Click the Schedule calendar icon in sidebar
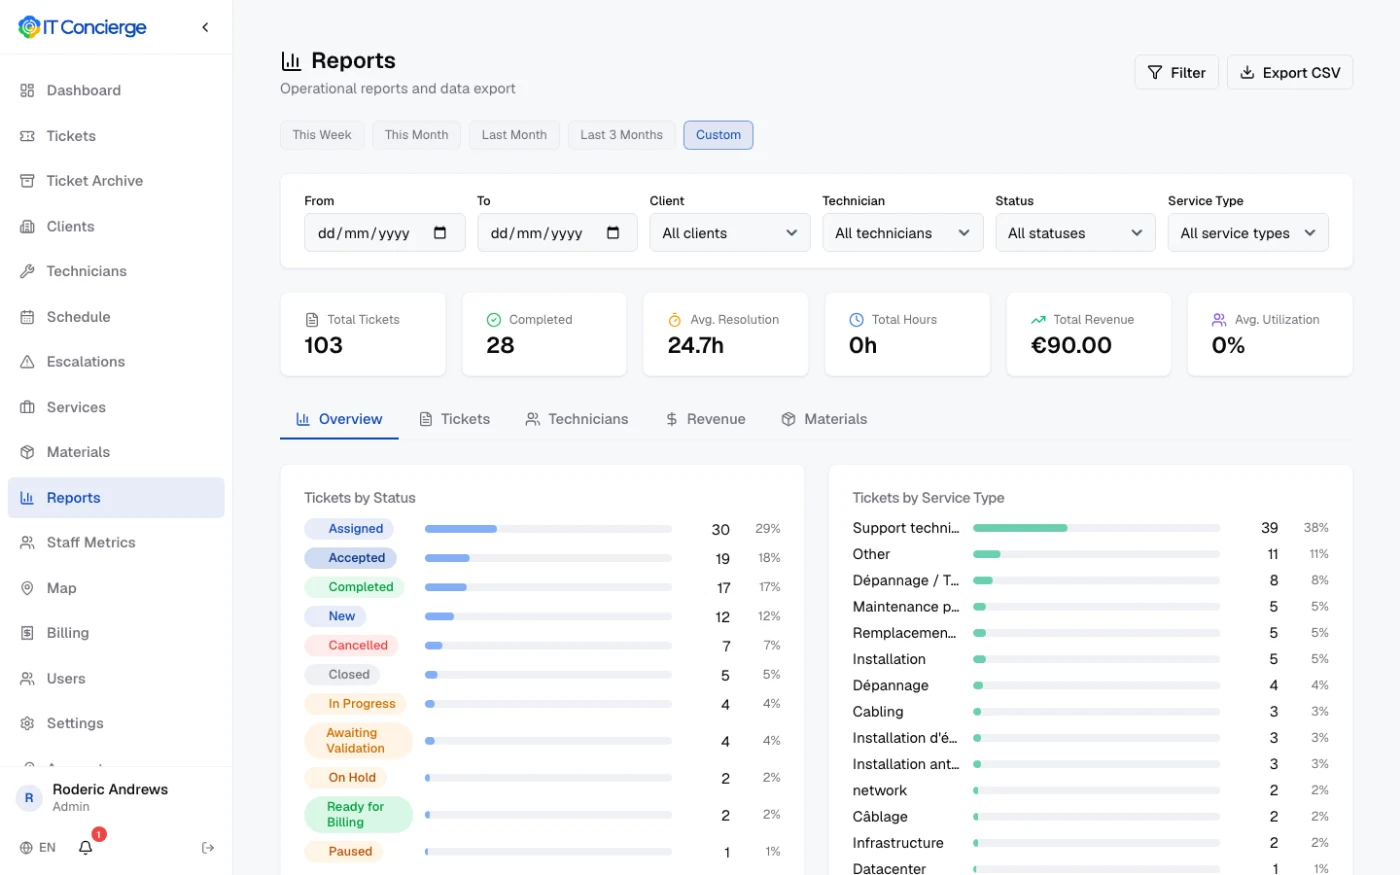 (x=27, y=317)
